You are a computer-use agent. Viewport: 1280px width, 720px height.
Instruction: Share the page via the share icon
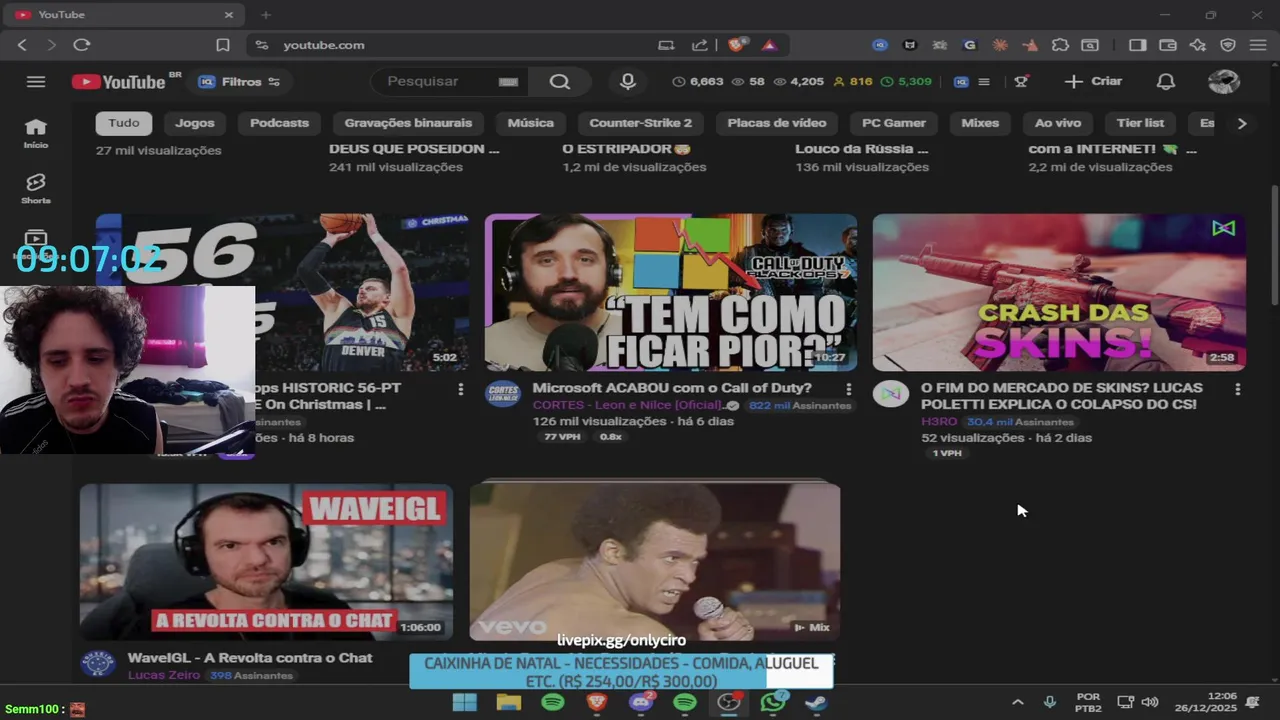[x=700, y=45]
